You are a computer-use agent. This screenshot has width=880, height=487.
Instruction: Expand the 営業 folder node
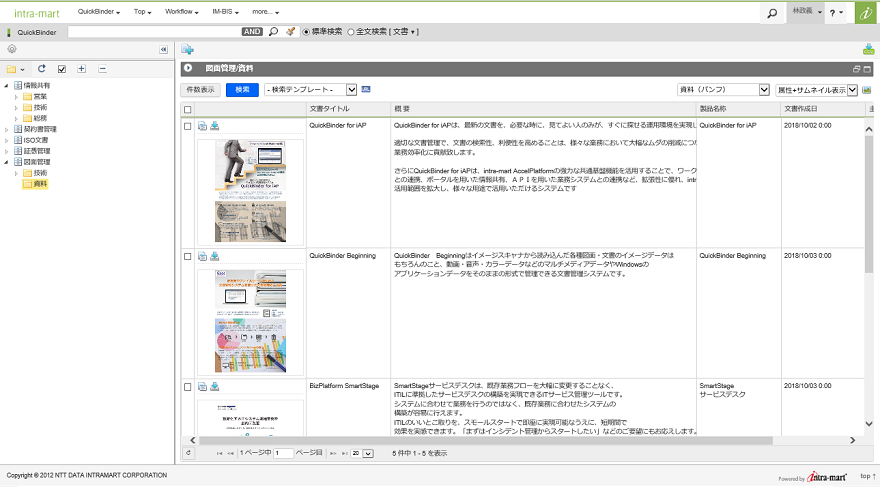(x=16, y=97)
